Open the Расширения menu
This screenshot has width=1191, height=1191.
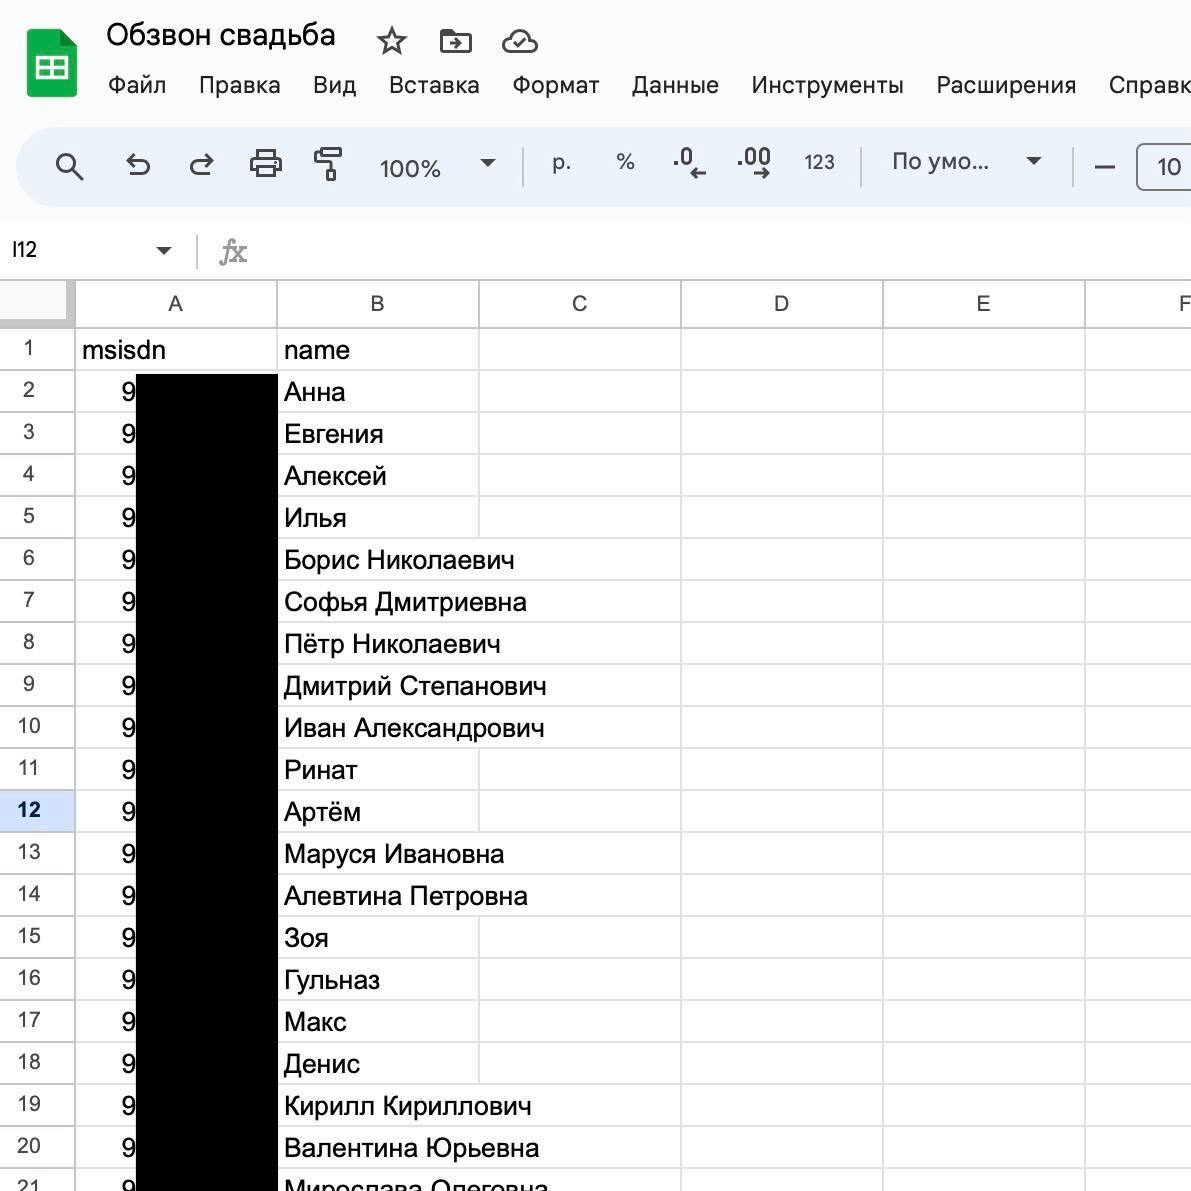click(1006, 85)
